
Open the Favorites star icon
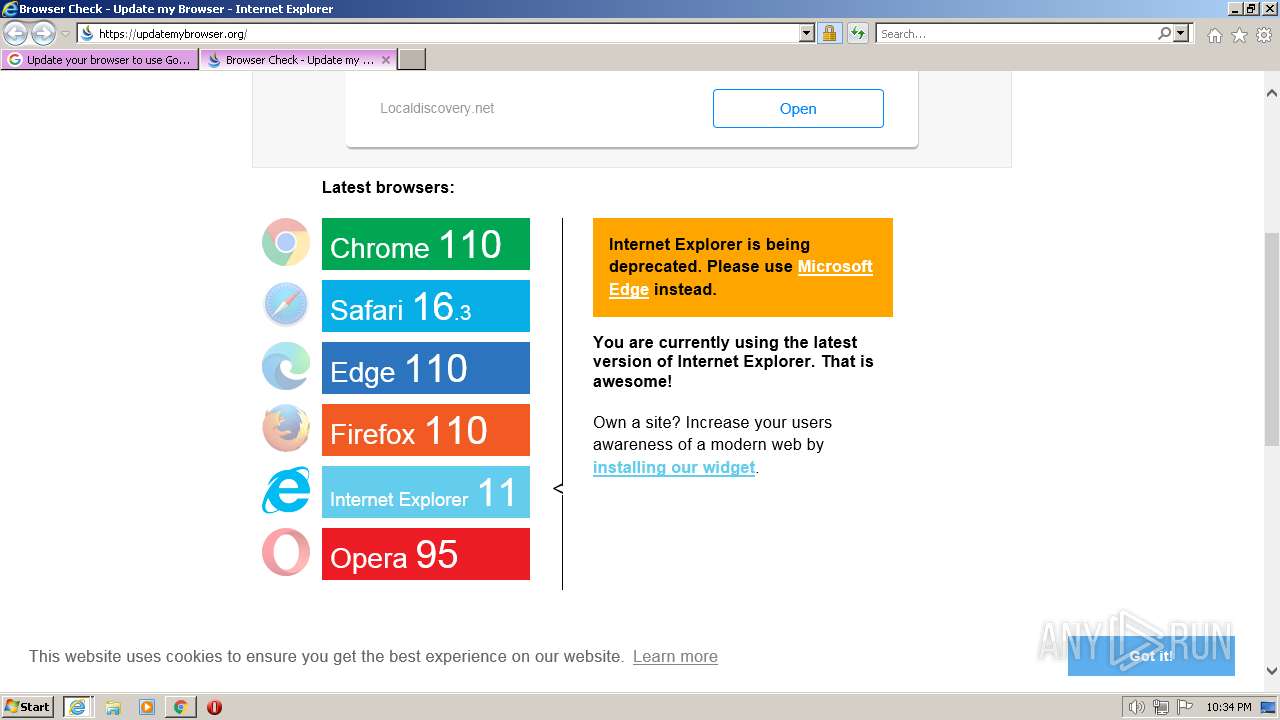tap(1239, 35)
